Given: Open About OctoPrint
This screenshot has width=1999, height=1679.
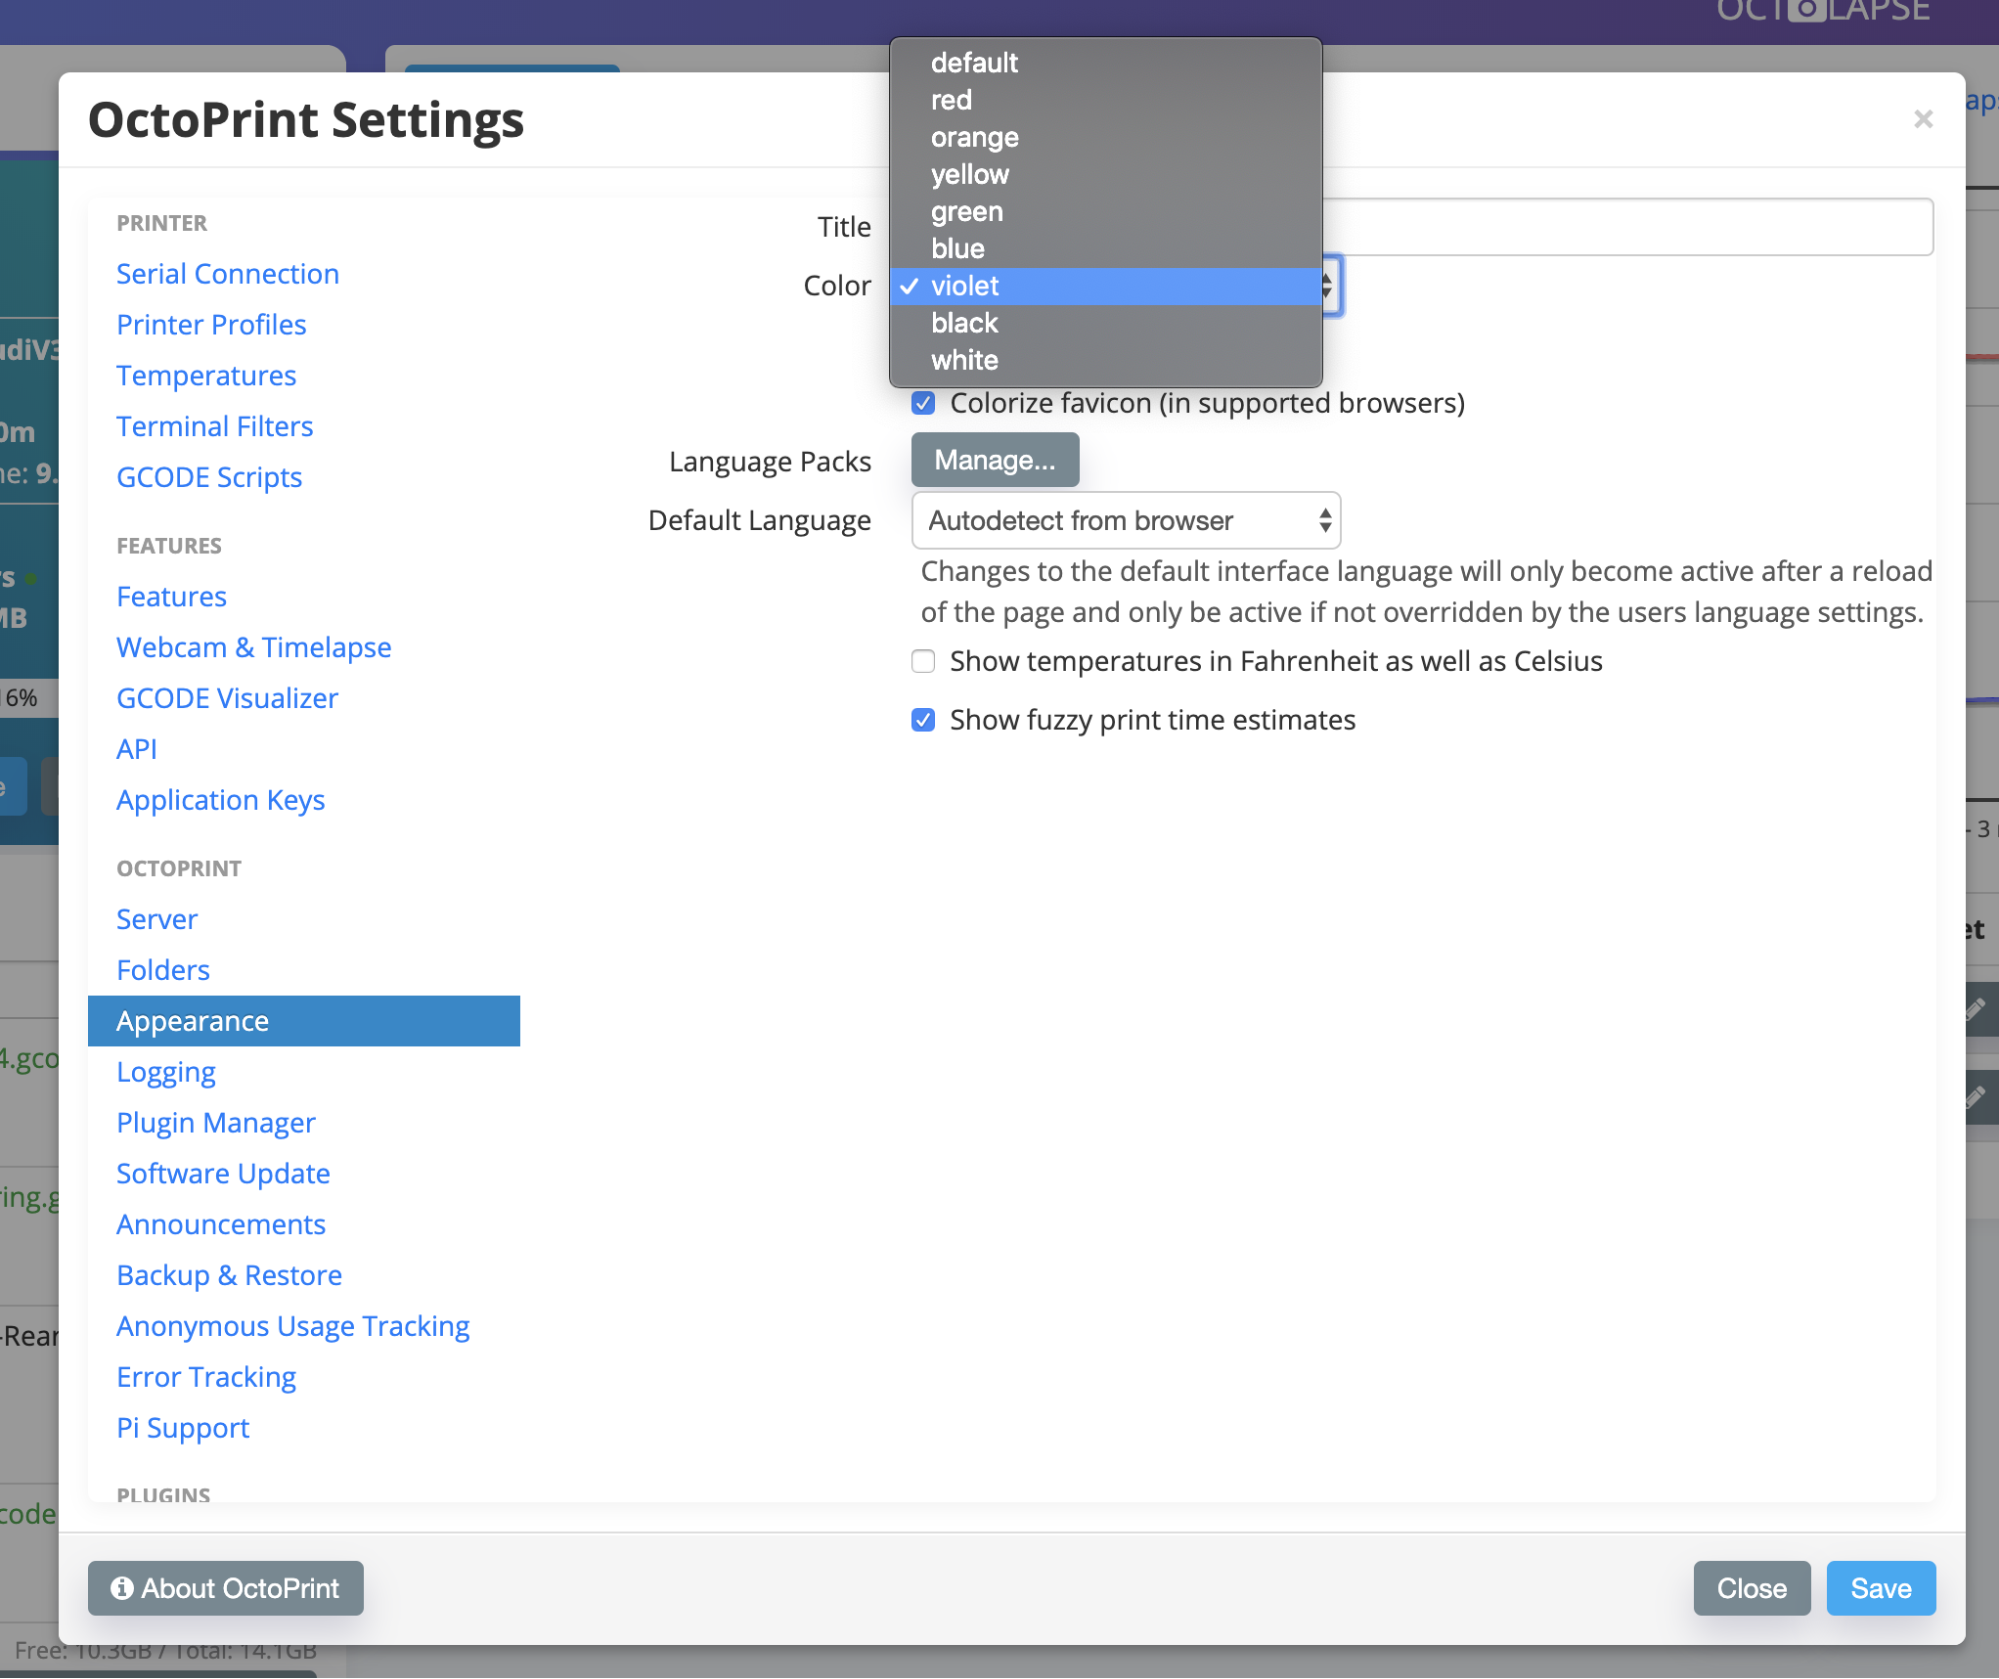Looking at the screenshot, I should pyautogui.click(x=225, y=1589).
